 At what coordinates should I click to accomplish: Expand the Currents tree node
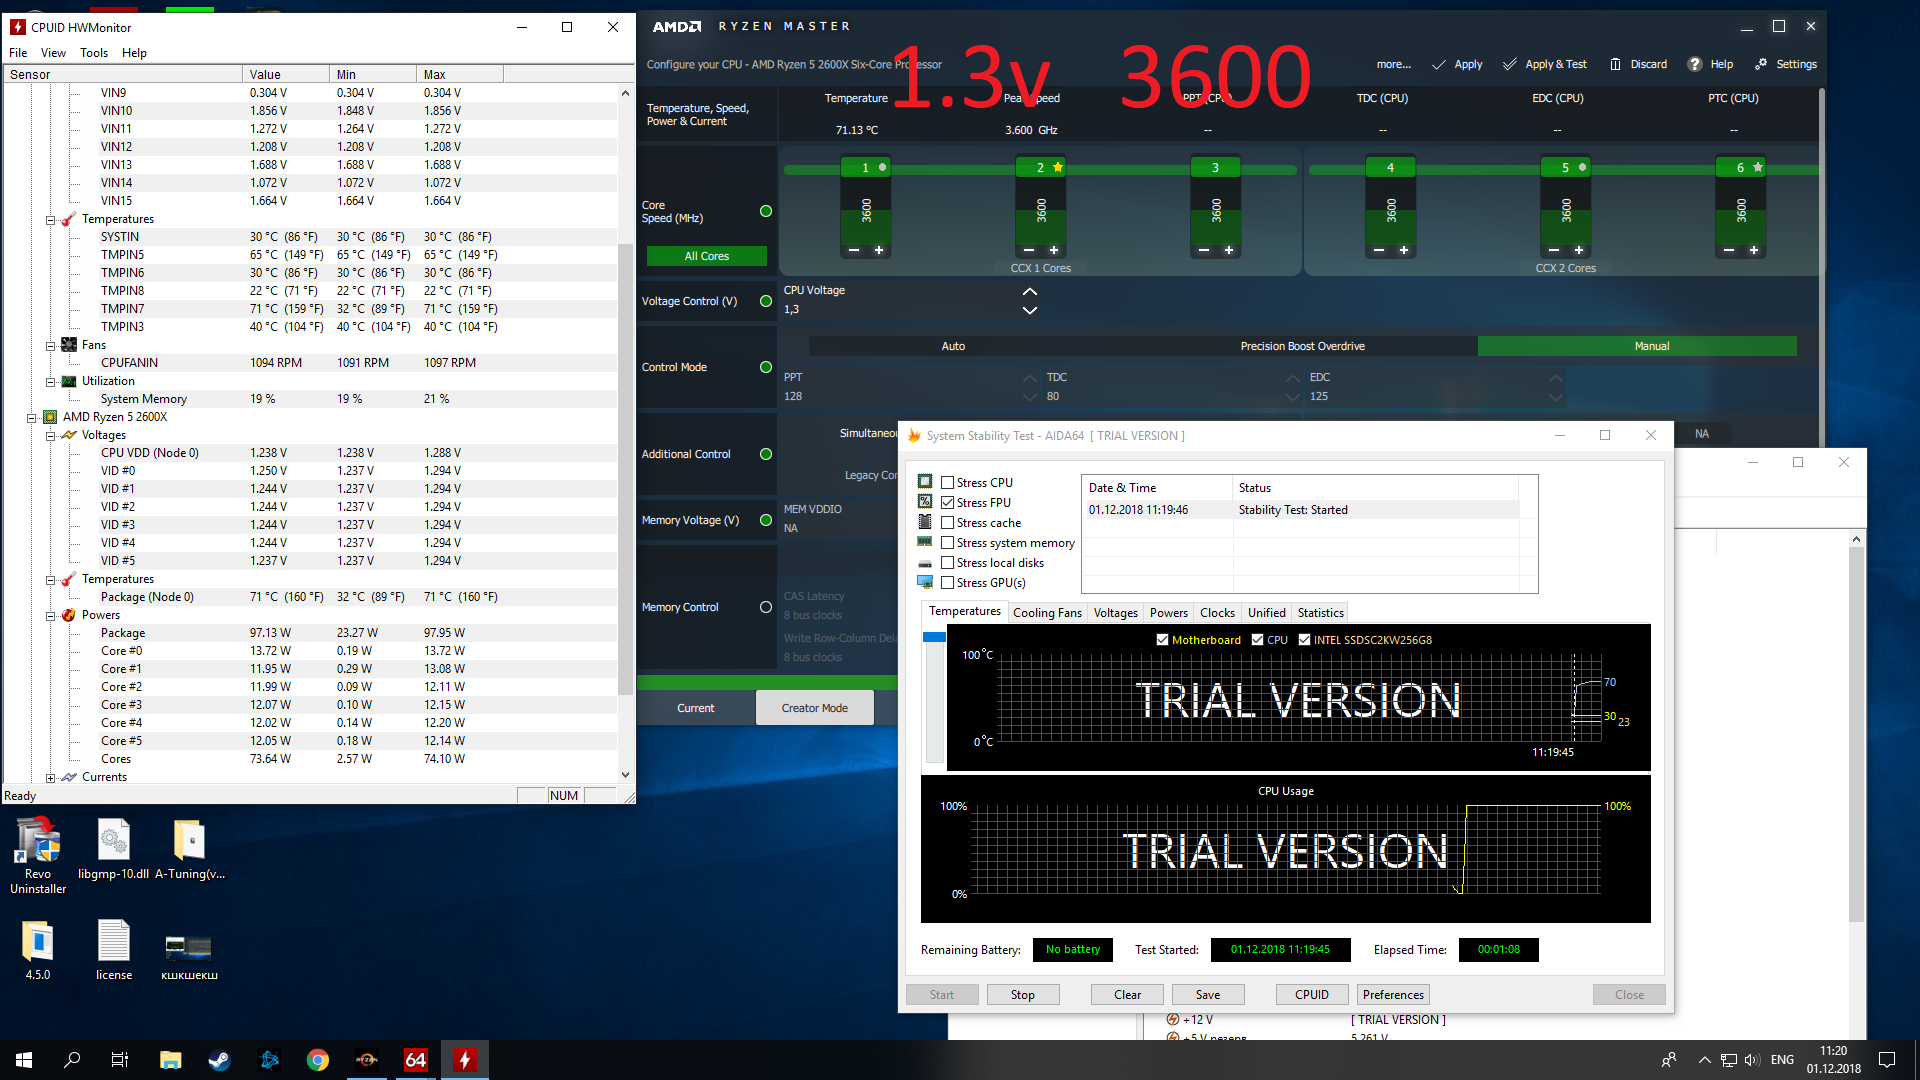(50, 778)
